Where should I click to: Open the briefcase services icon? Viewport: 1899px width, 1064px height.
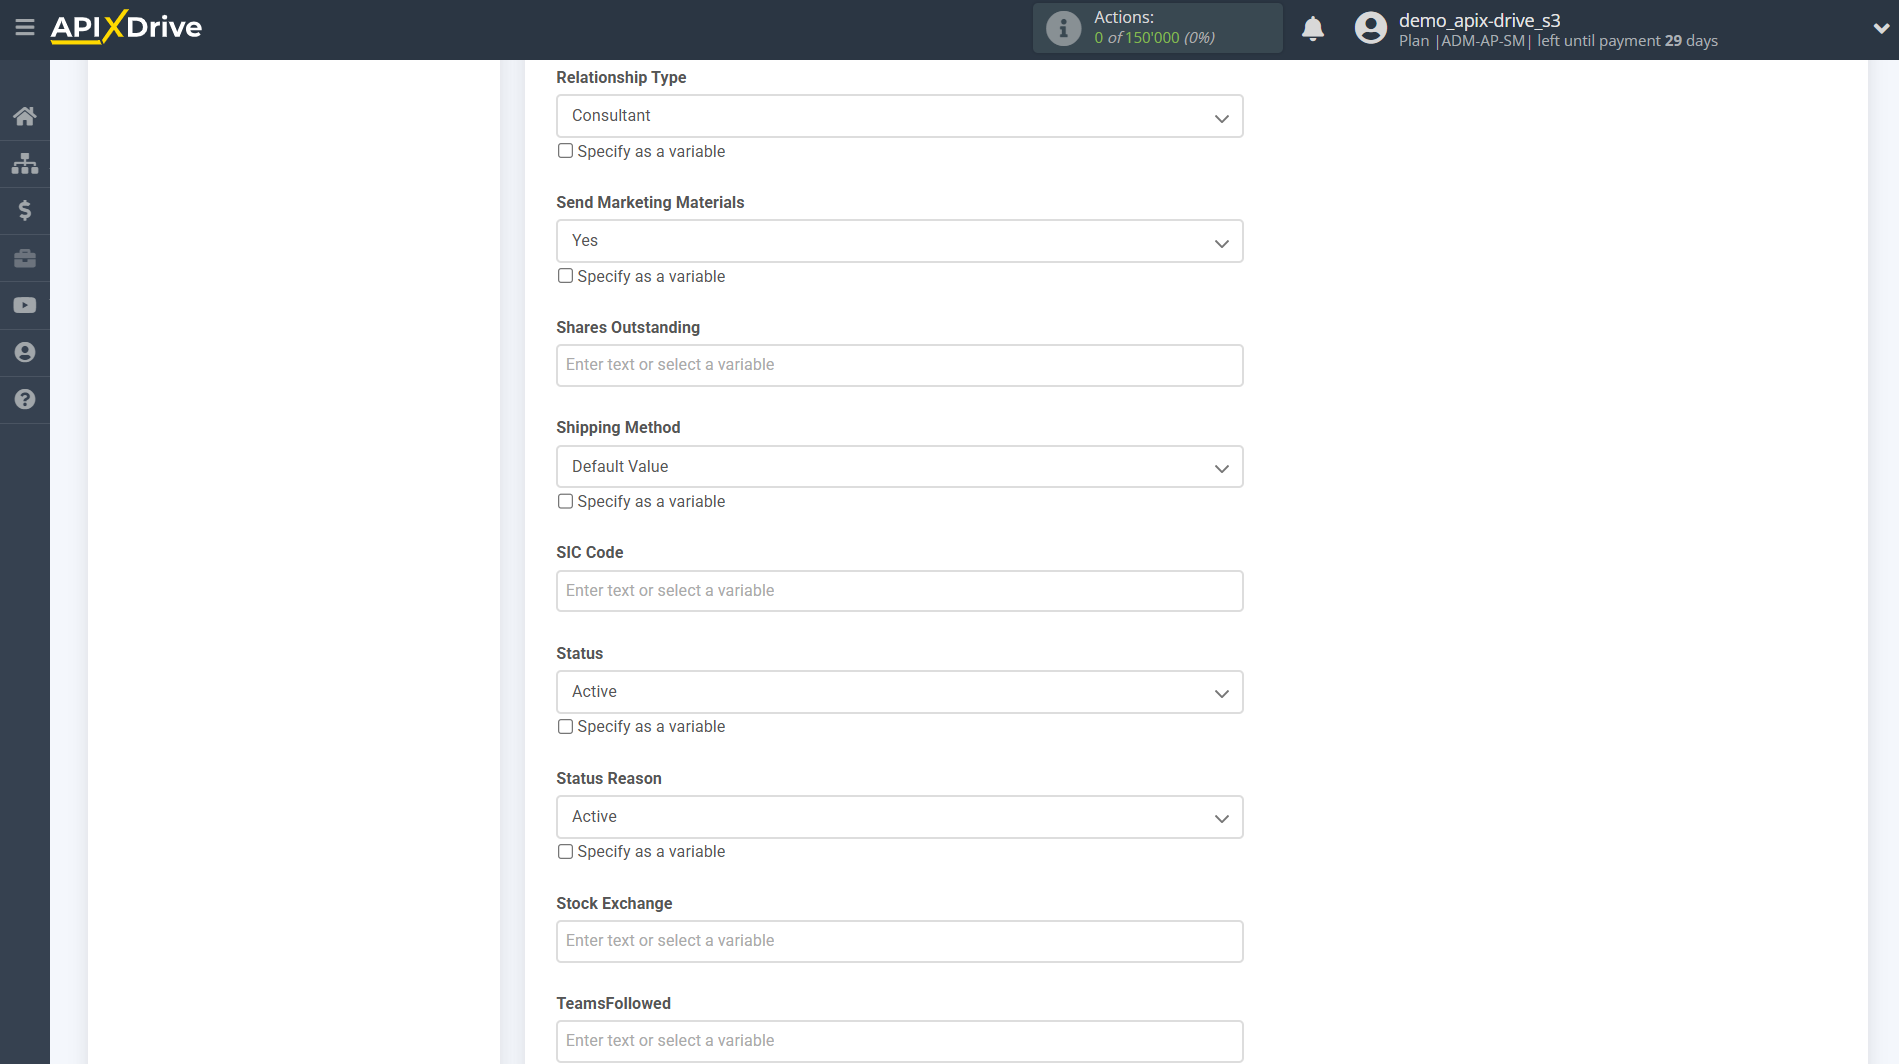pyautogui.click(x=25, y=258)
